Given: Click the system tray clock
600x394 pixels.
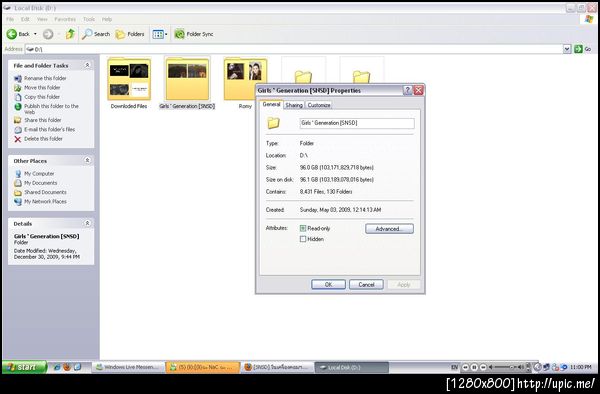Looking at the screenshot, I should (x=581, y=367).
